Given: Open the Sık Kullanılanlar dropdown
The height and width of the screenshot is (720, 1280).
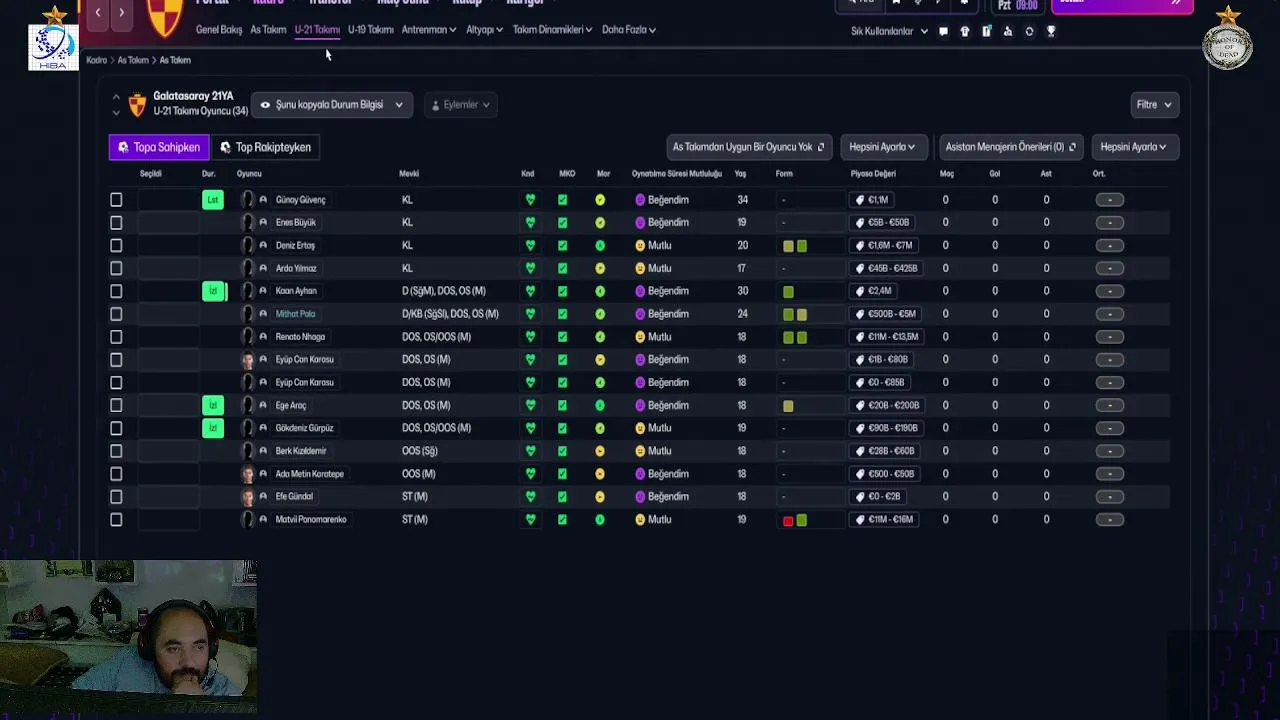Looking at the screenshot, I should (889, 31).
